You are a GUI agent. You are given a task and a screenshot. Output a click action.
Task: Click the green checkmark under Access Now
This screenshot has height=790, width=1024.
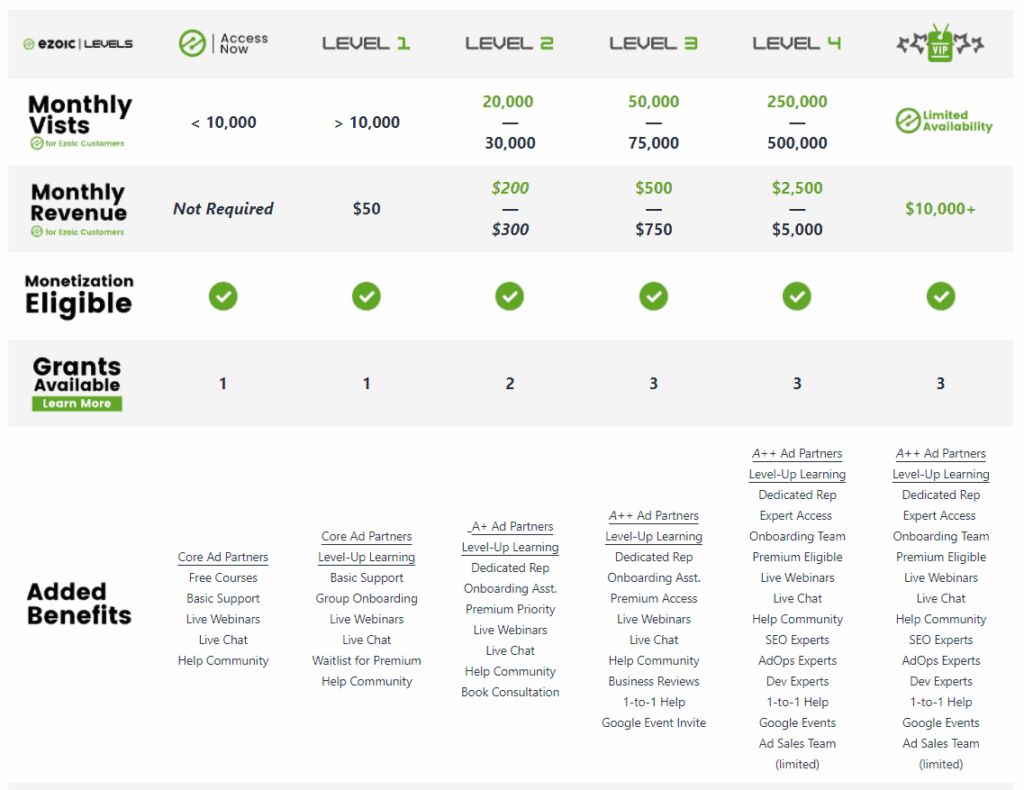[x=223, y=296]
